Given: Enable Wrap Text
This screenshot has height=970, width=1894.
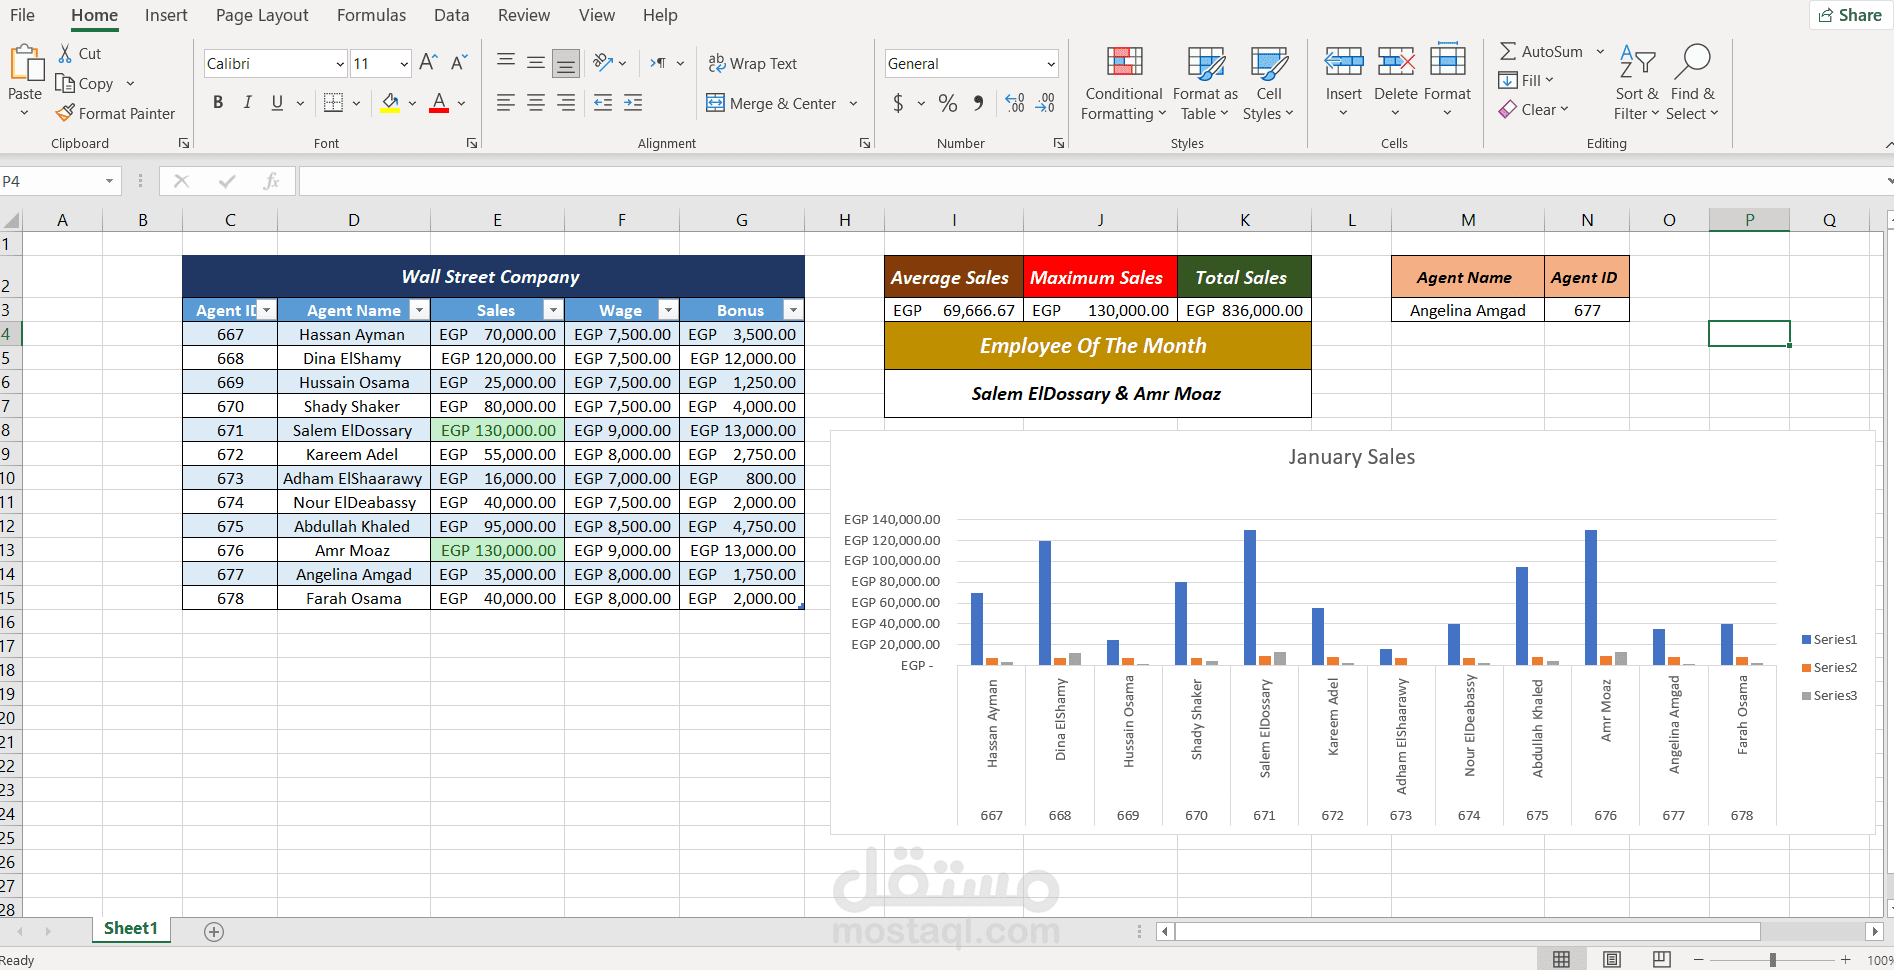Looking at the screenshot, I should click(753, 63).
